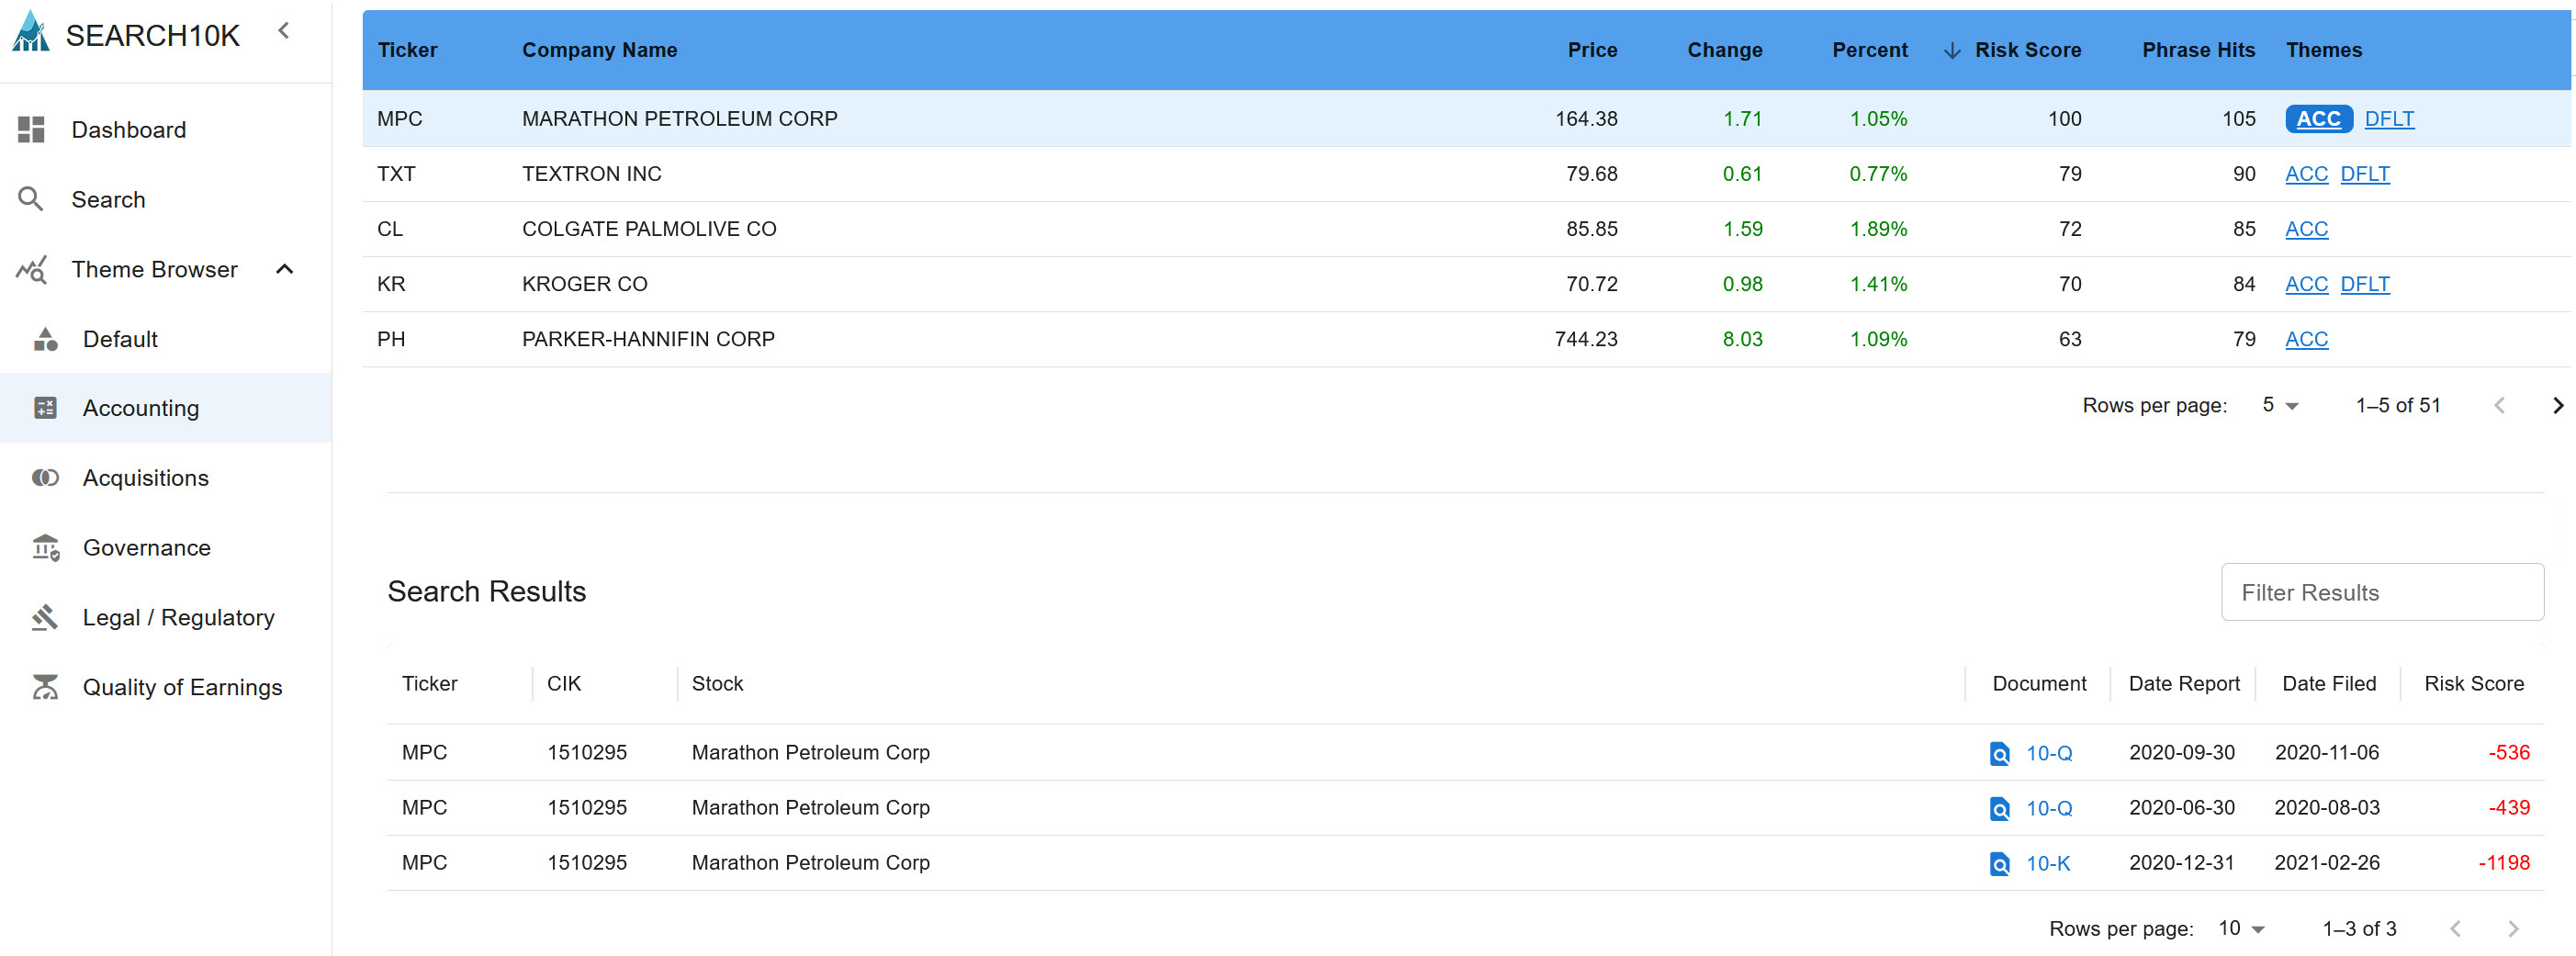Viewport: 2576px width, 956px height.
Task: Sort by Change column header
Action: coord(1724,50)
